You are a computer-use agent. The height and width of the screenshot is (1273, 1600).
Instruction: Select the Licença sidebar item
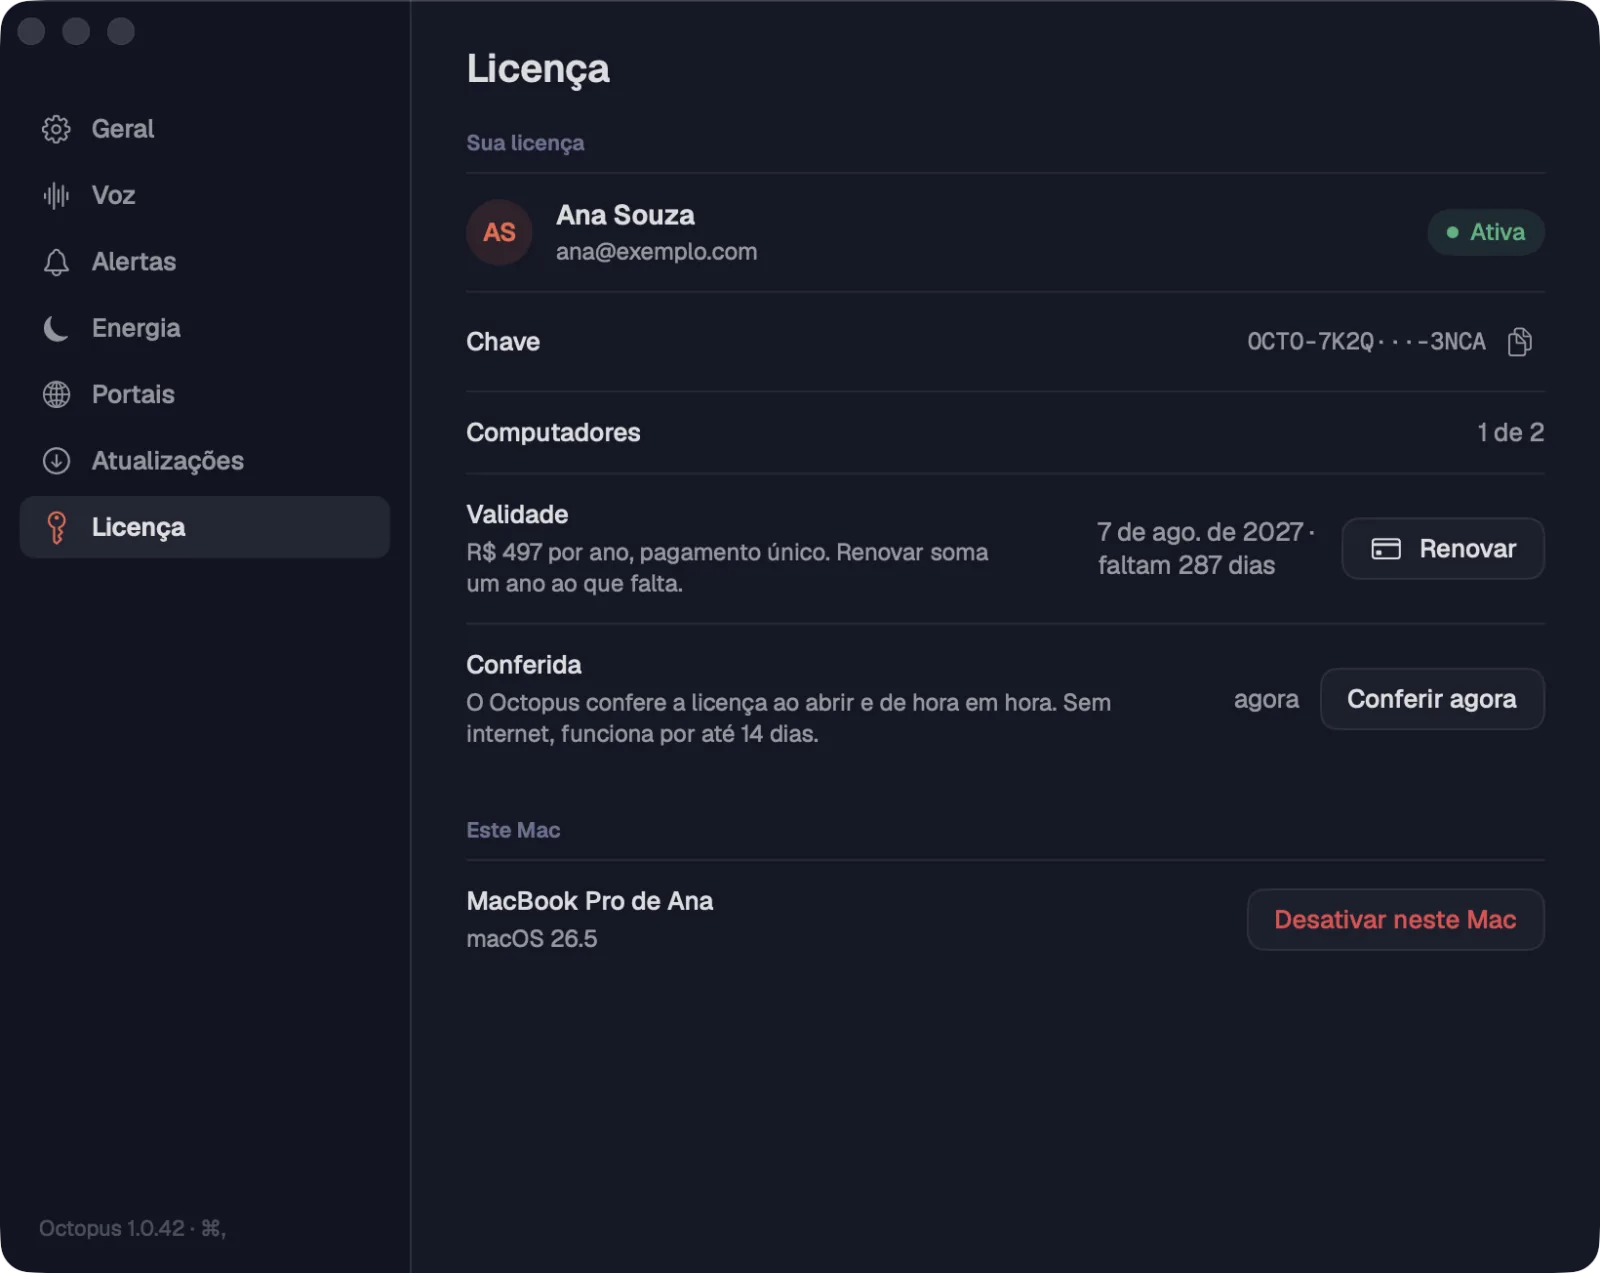point(204,527)
